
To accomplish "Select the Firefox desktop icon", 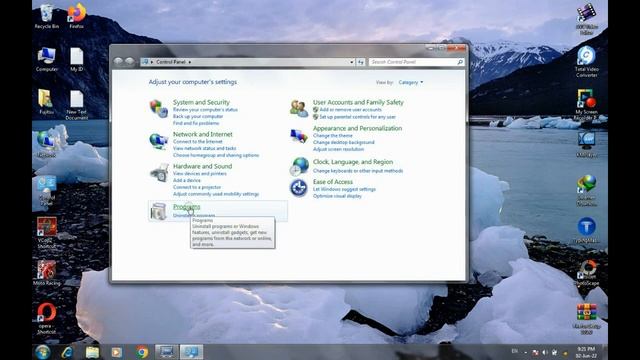I will coord(76,17).
